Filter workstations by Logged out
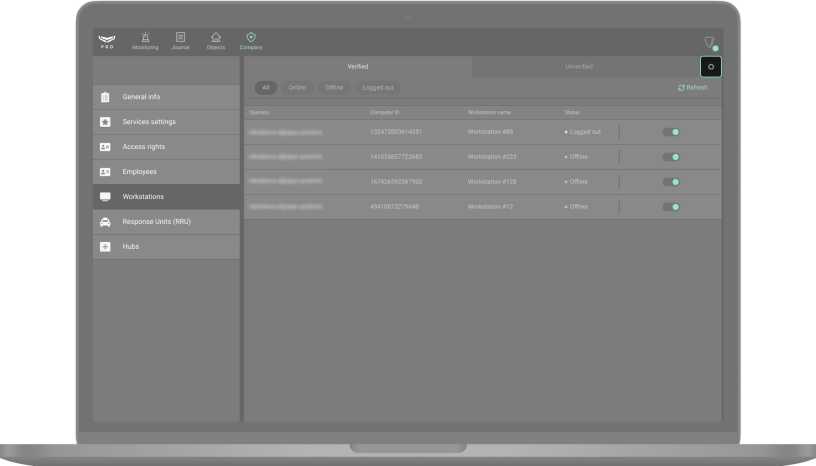Image resolution: width=816 pixels, height=466 pixels. (x=378, y=88)
